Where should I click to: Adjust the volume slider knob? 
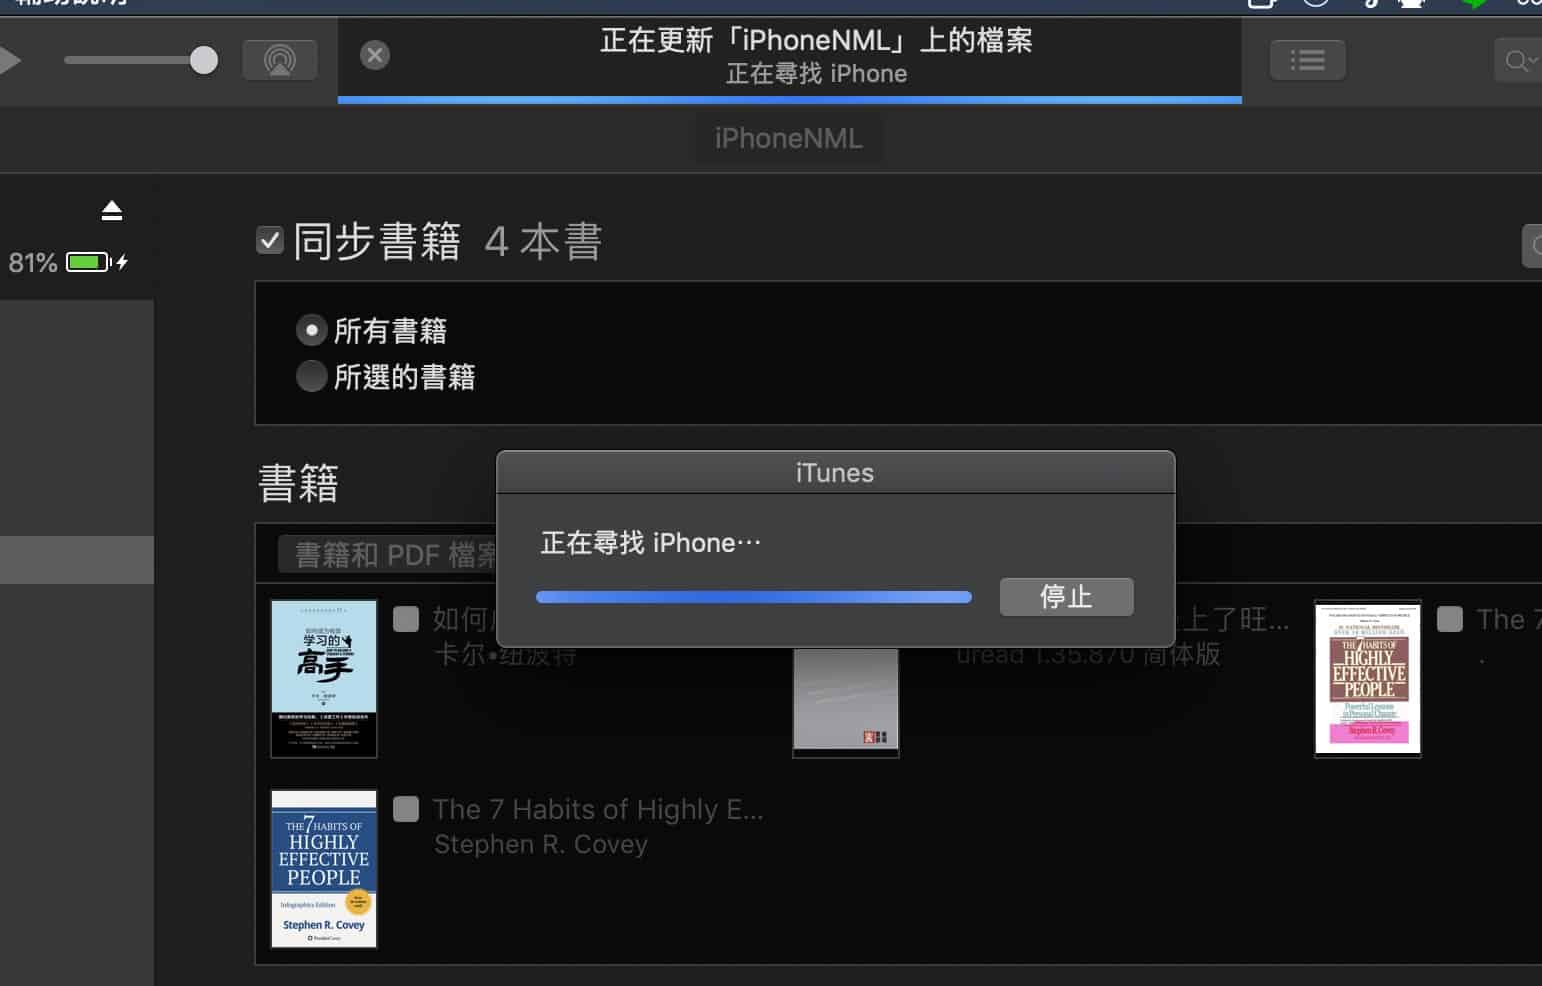pyautogui.click(x=204, y=60)
